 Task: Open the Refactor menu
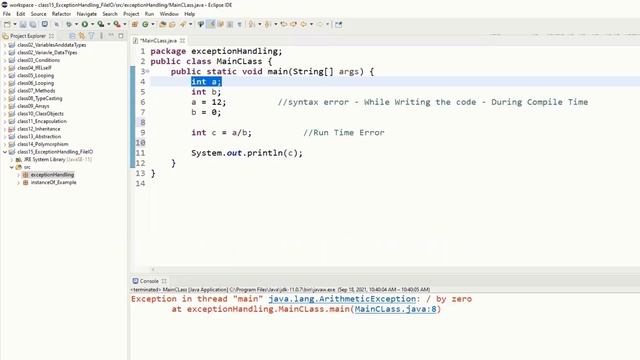61,14
